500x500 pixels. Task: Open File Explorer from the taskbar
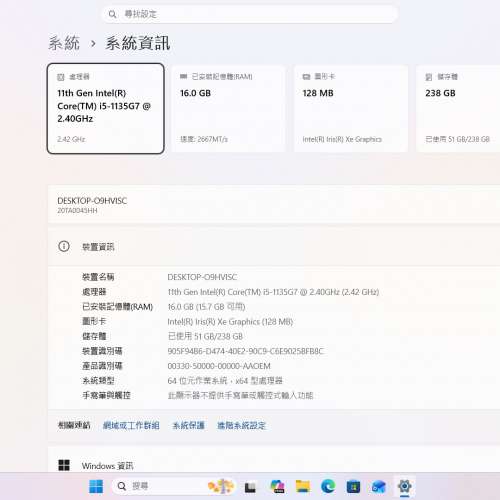(x=303, y=487)
